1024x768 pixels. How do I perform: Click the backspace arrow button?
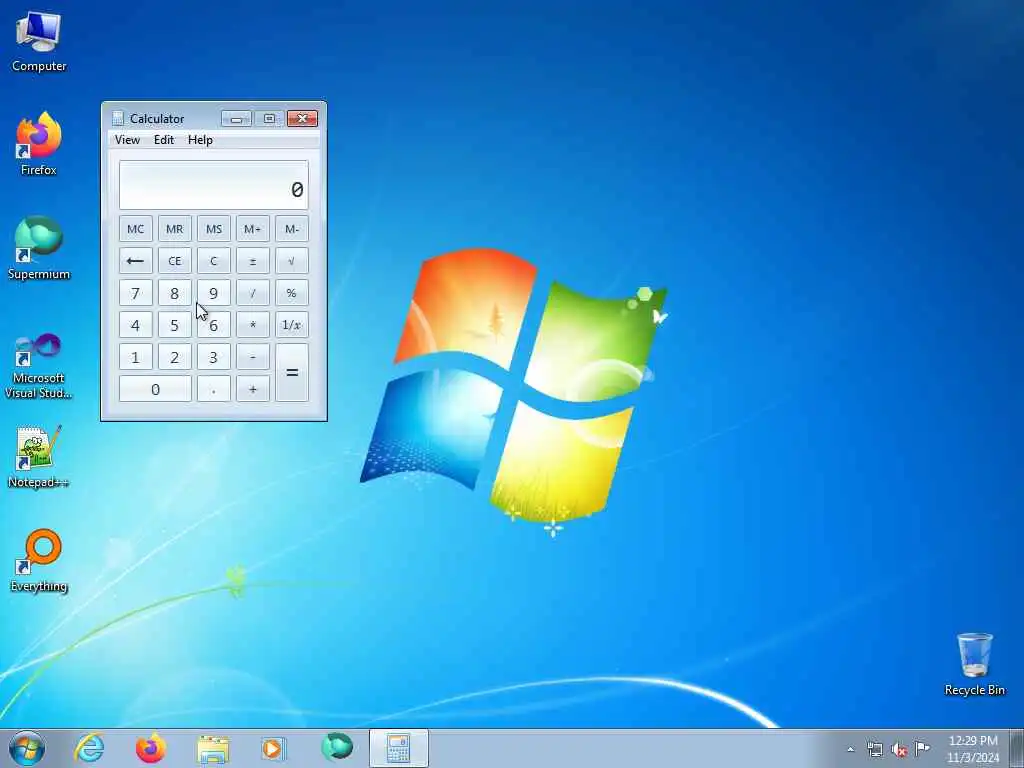135,261
